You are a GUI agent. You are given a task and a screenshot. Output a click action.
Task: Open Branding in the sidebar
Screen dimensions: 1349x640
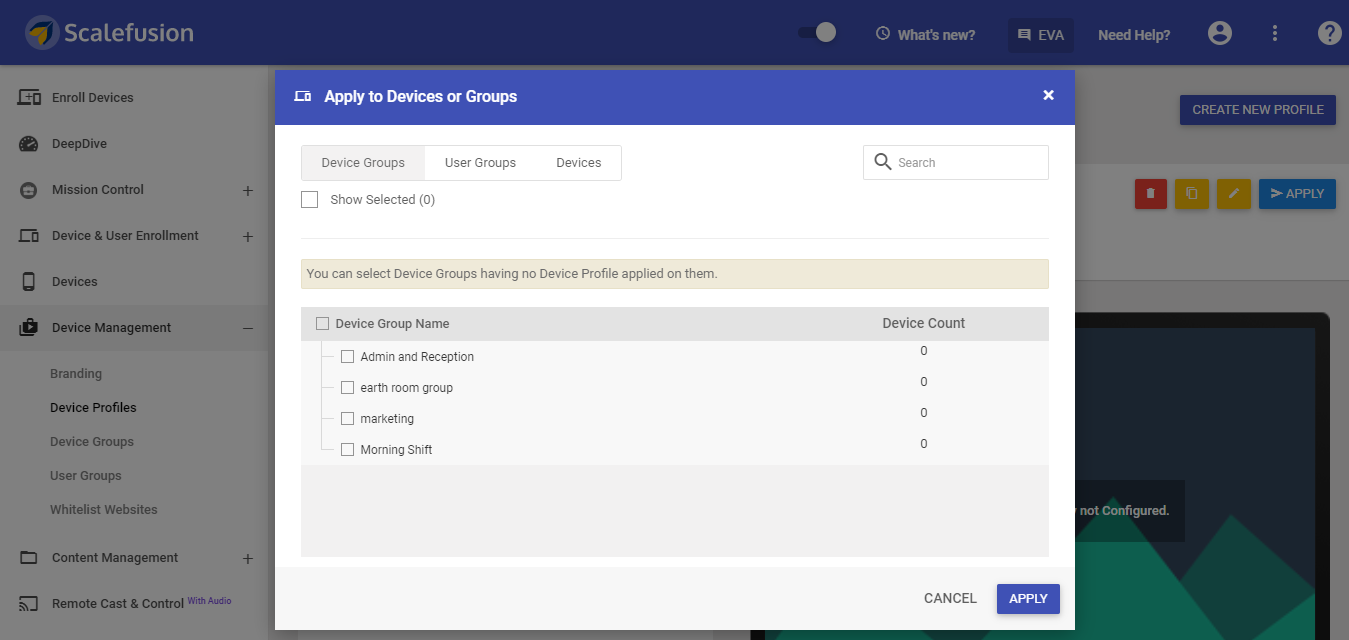click(76, 374)
